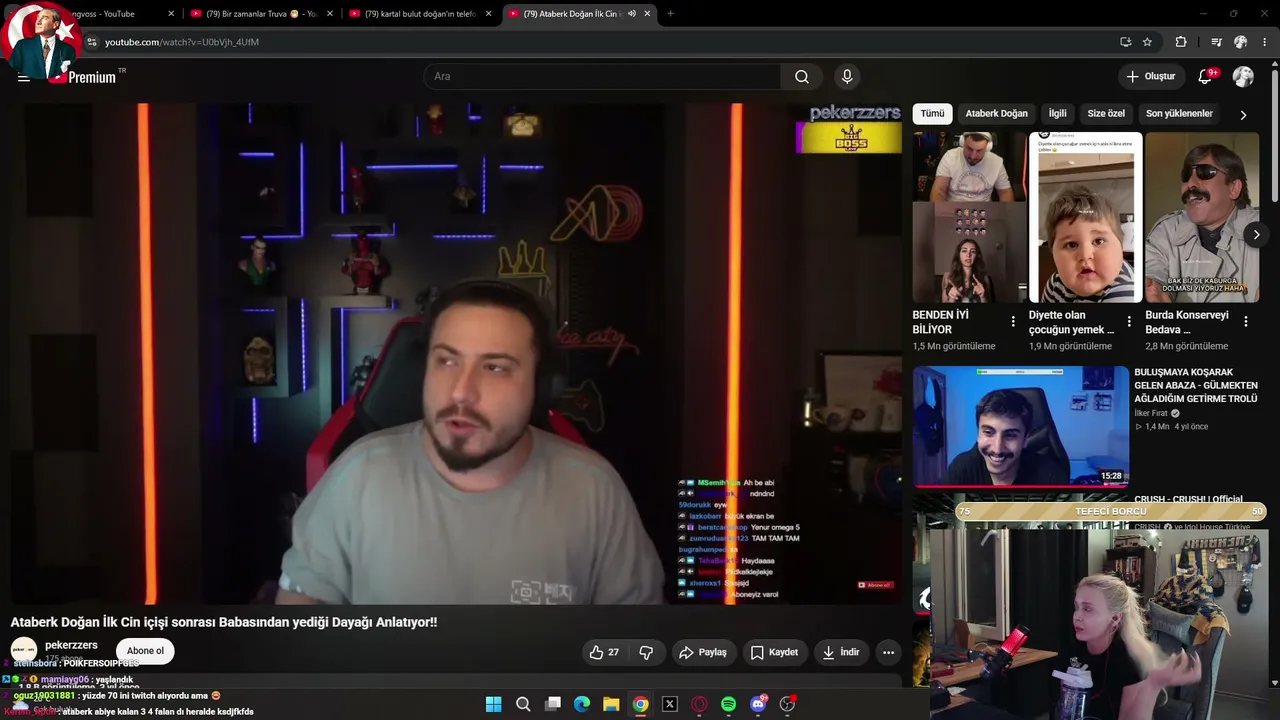Click the Chrome icon in the taskbar

[641, 705]
